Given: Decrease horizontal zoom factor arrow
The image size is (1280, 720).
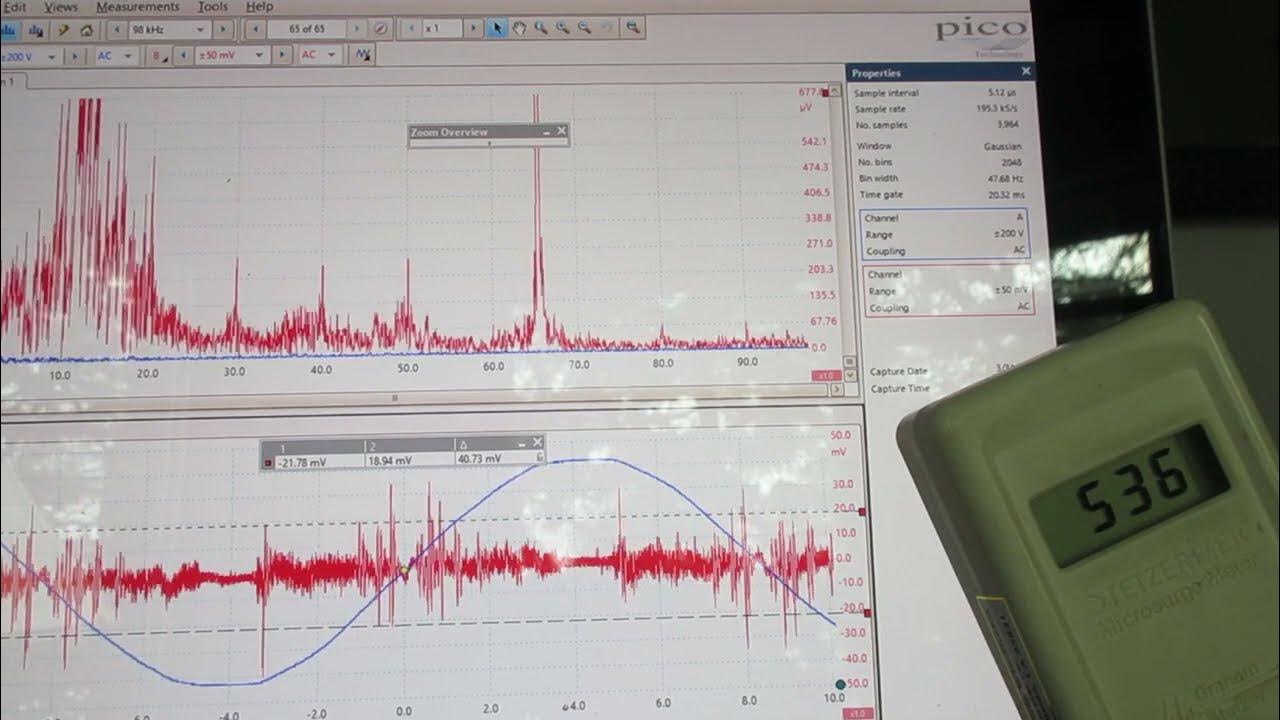Looking at the screenshot, I should [x=412, y=30].
